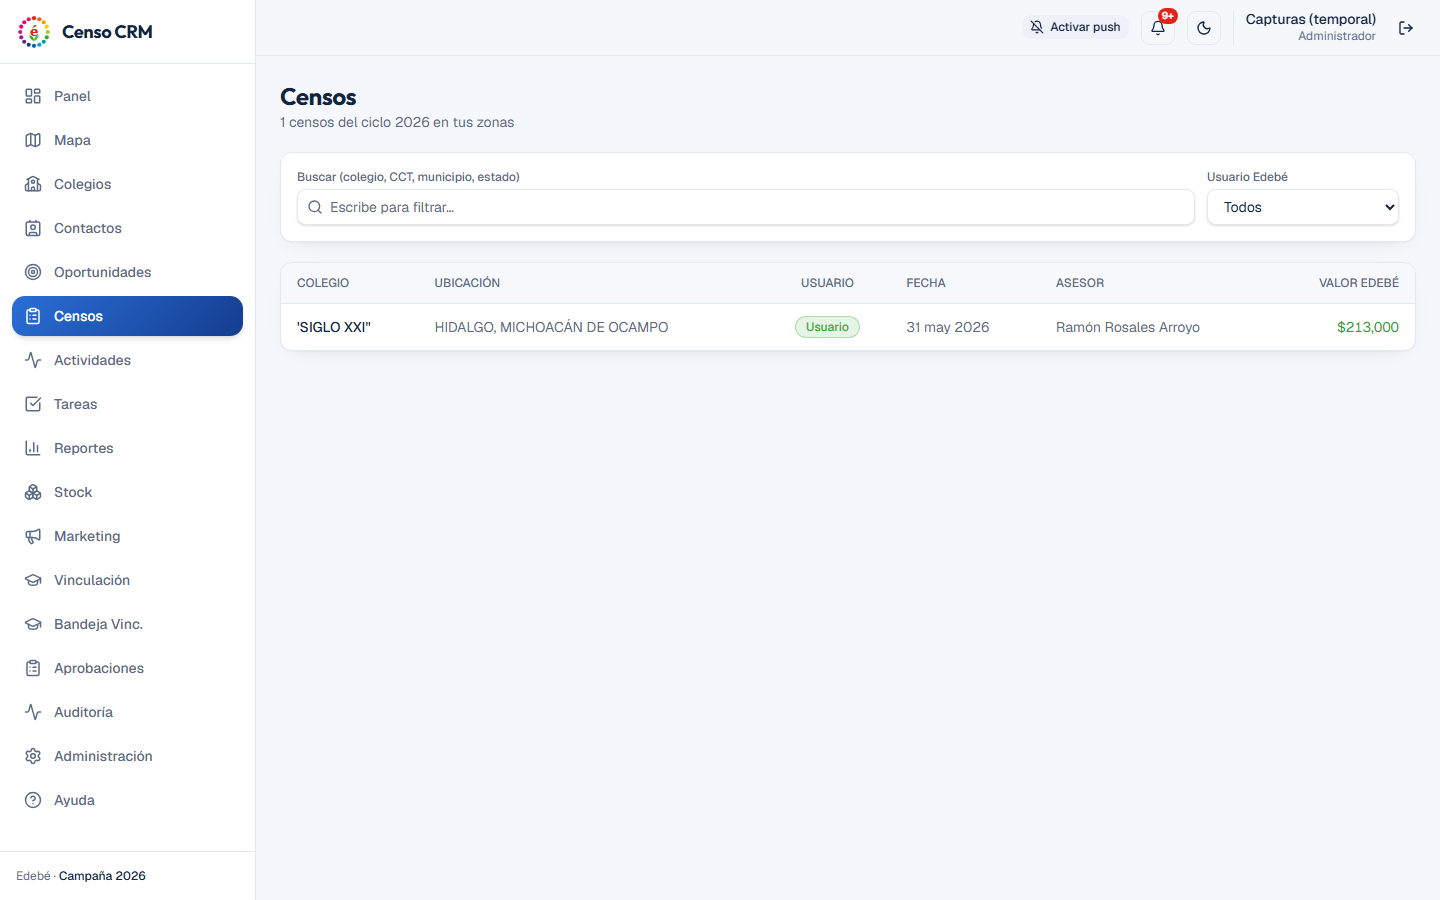Click Ramón Rosales Arroyo asesor cell
The height and width of the screenshot is (900, 1440).
click(x=1128, y=327)
